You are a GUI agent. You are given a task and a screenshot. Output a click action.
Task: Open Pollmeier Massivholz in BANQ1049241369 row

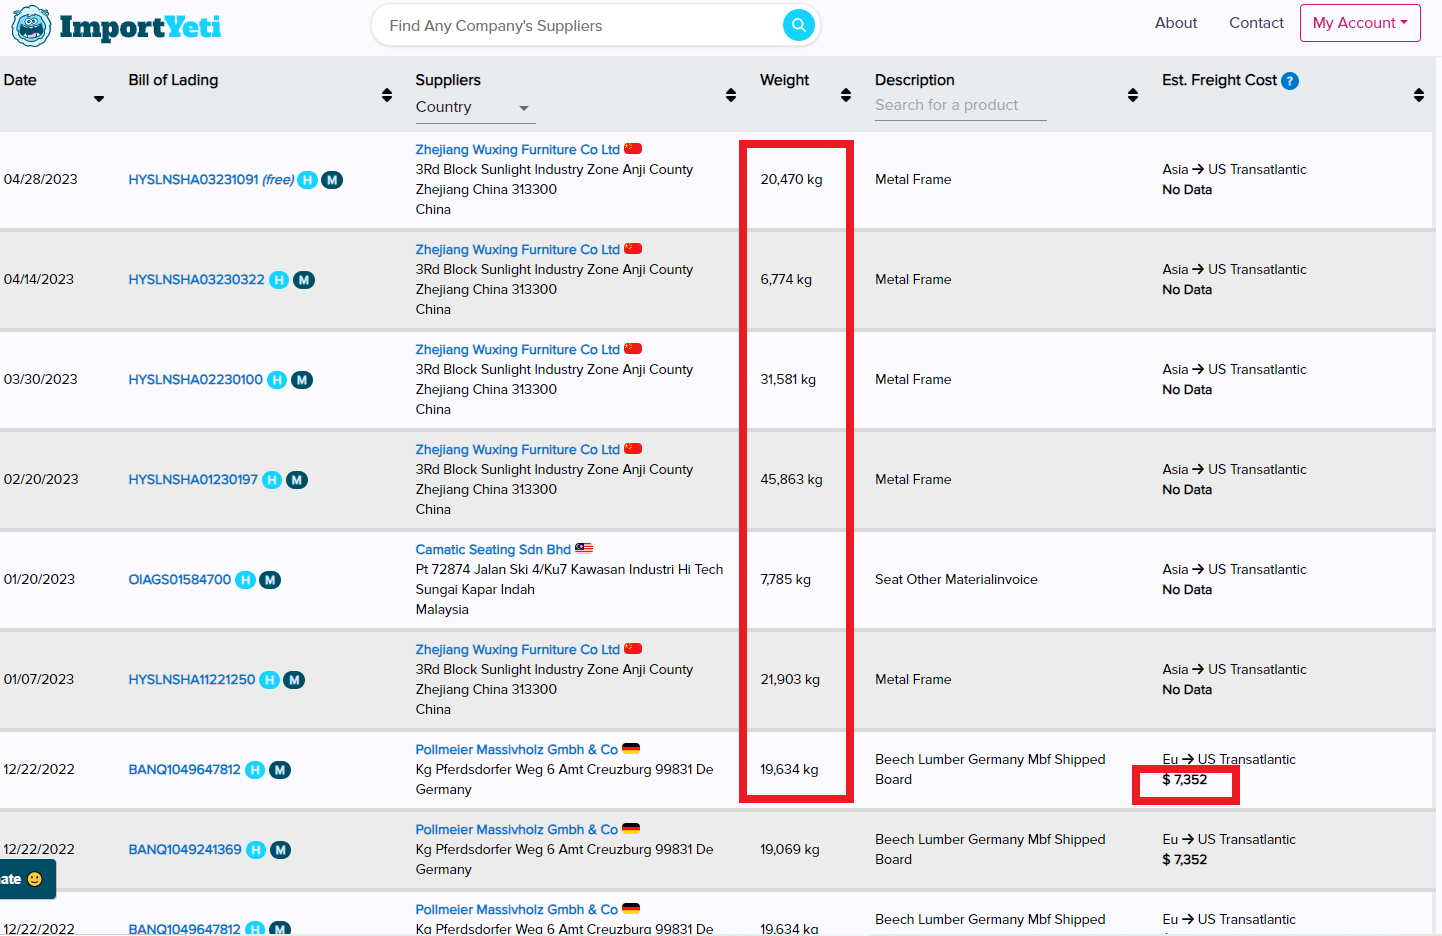tap(517, 830)
